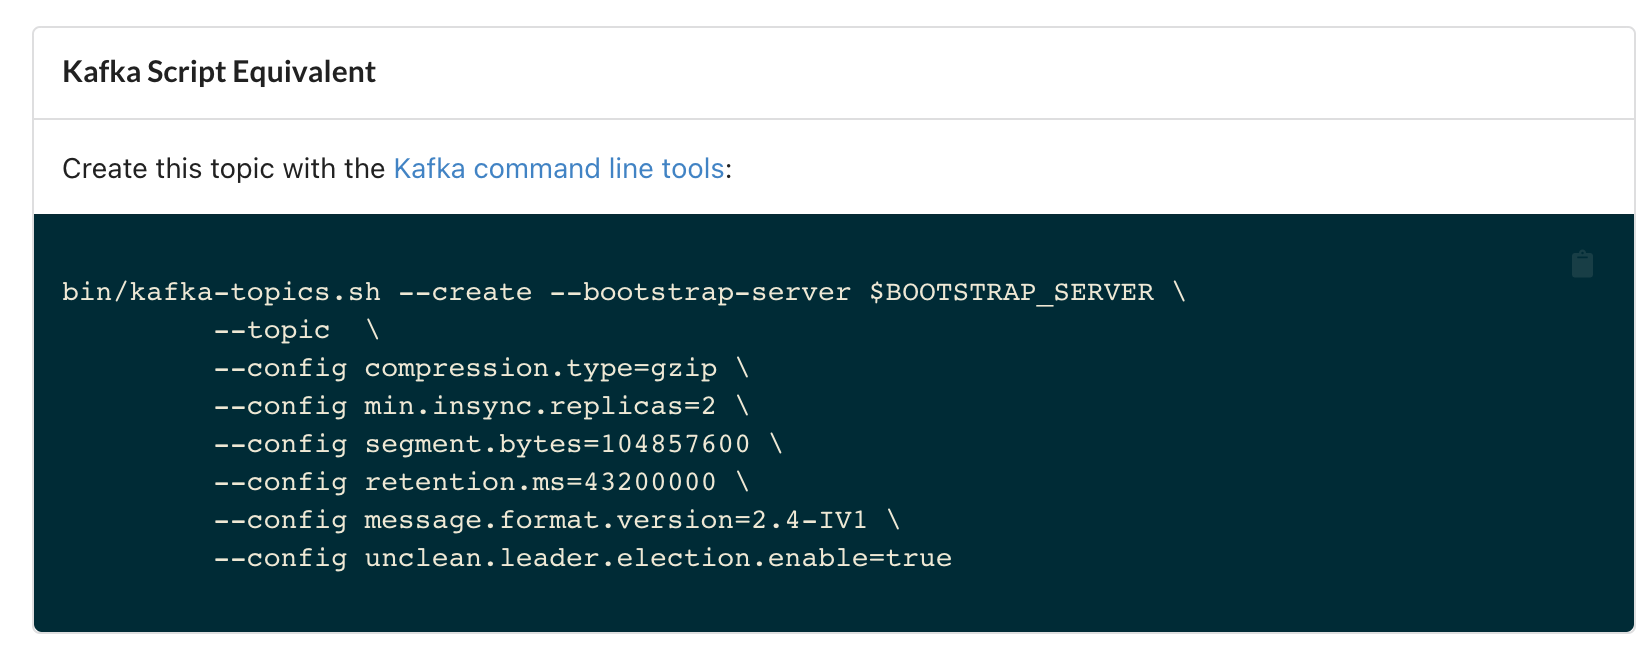
Task: Click the --config flag before retention.ms
Action: click(x=280, y=482)
